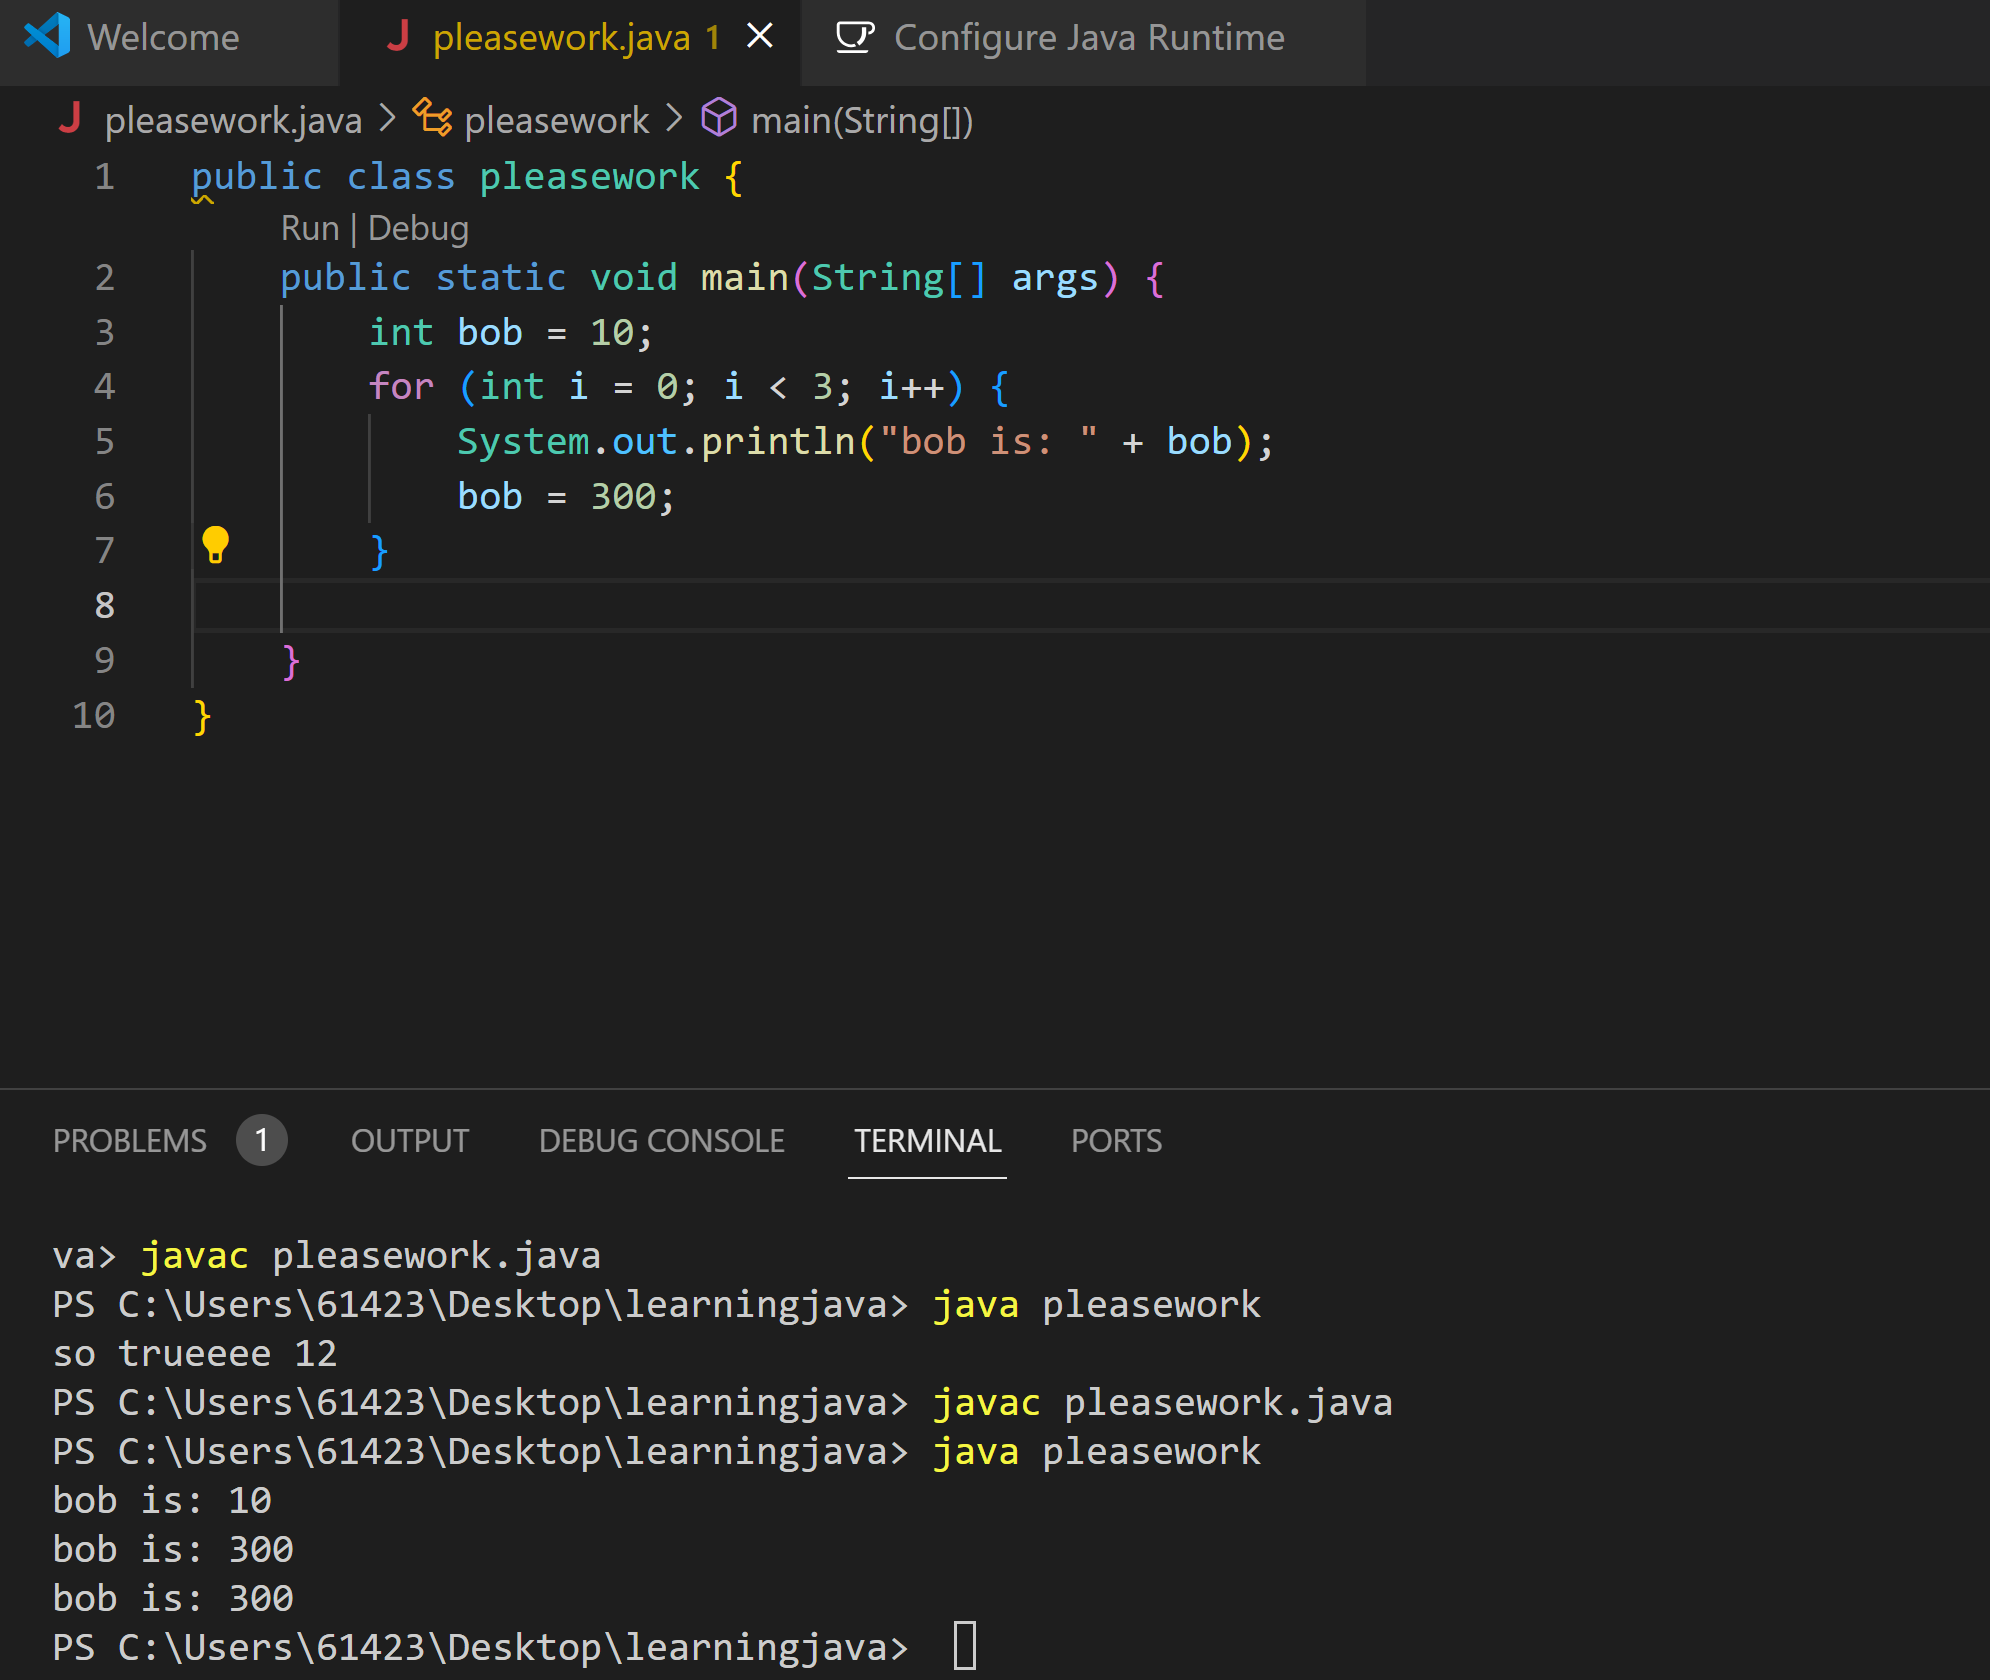Expand breadcrumb chevron after pleasework class
The width and height of the screenshot is (1990, 1680).
tap(675, 119)
